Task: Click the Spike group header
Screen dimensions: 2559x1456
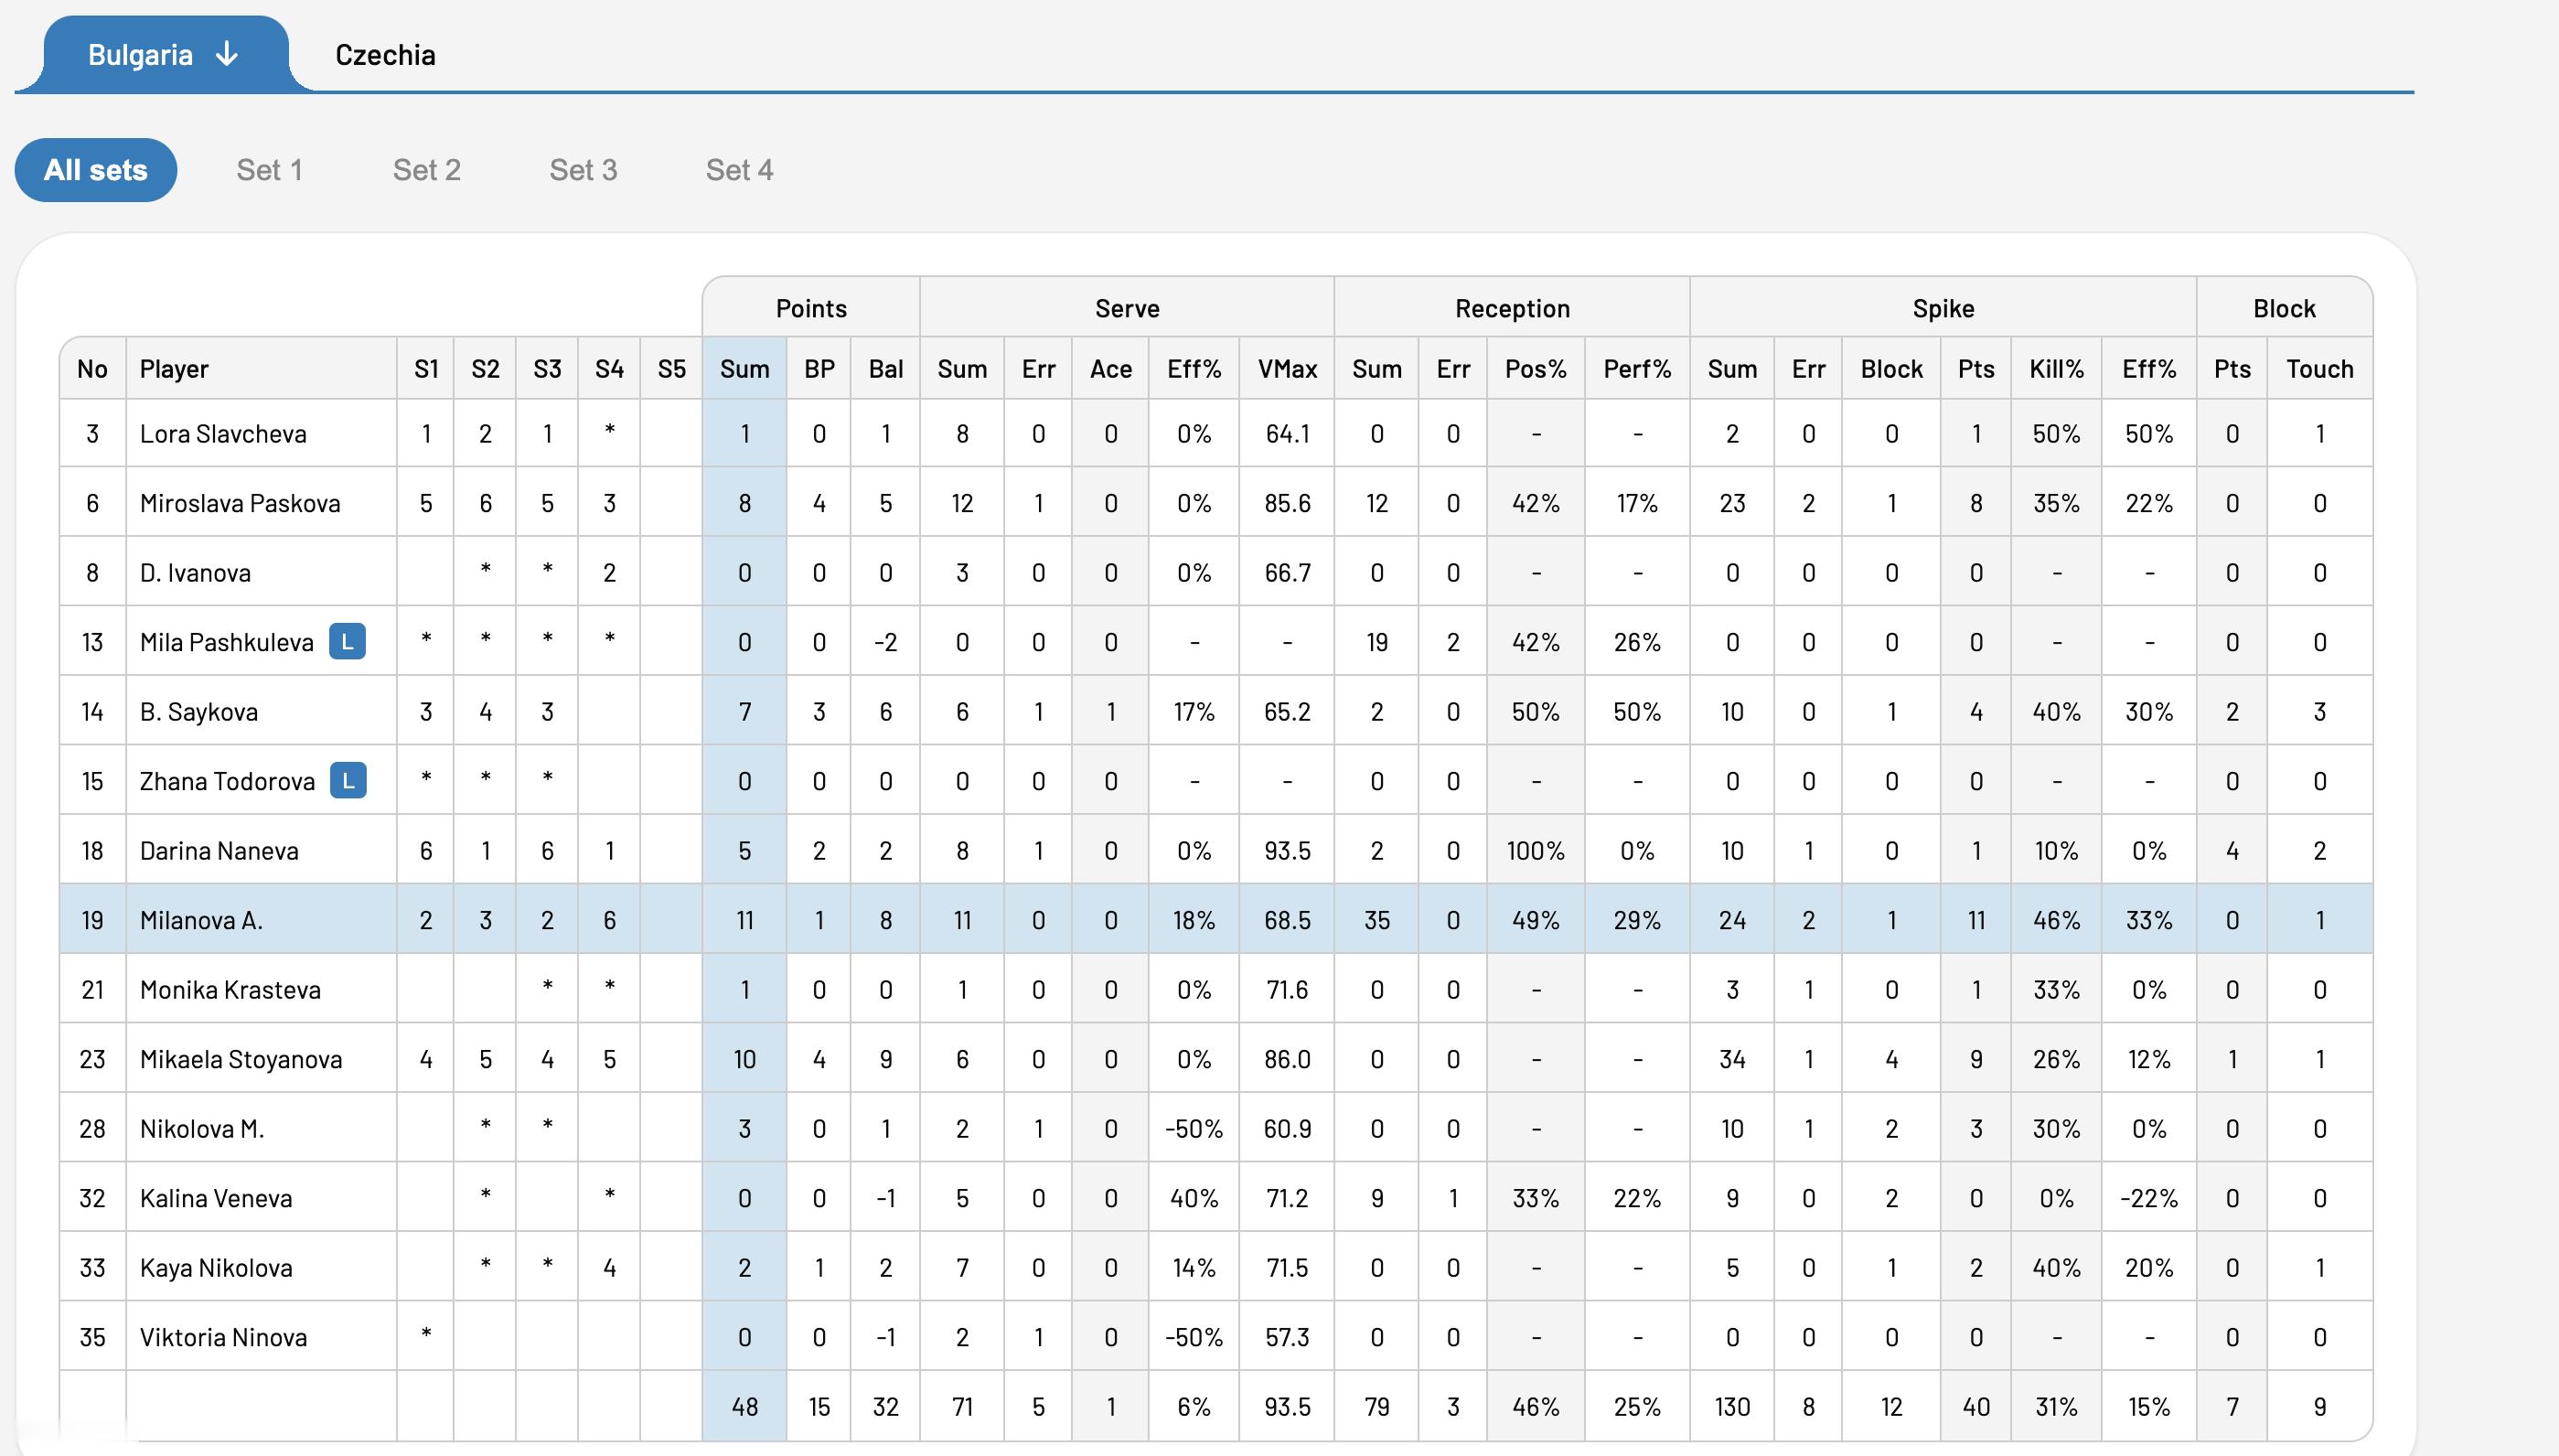Action: (x=1943, y=308)
